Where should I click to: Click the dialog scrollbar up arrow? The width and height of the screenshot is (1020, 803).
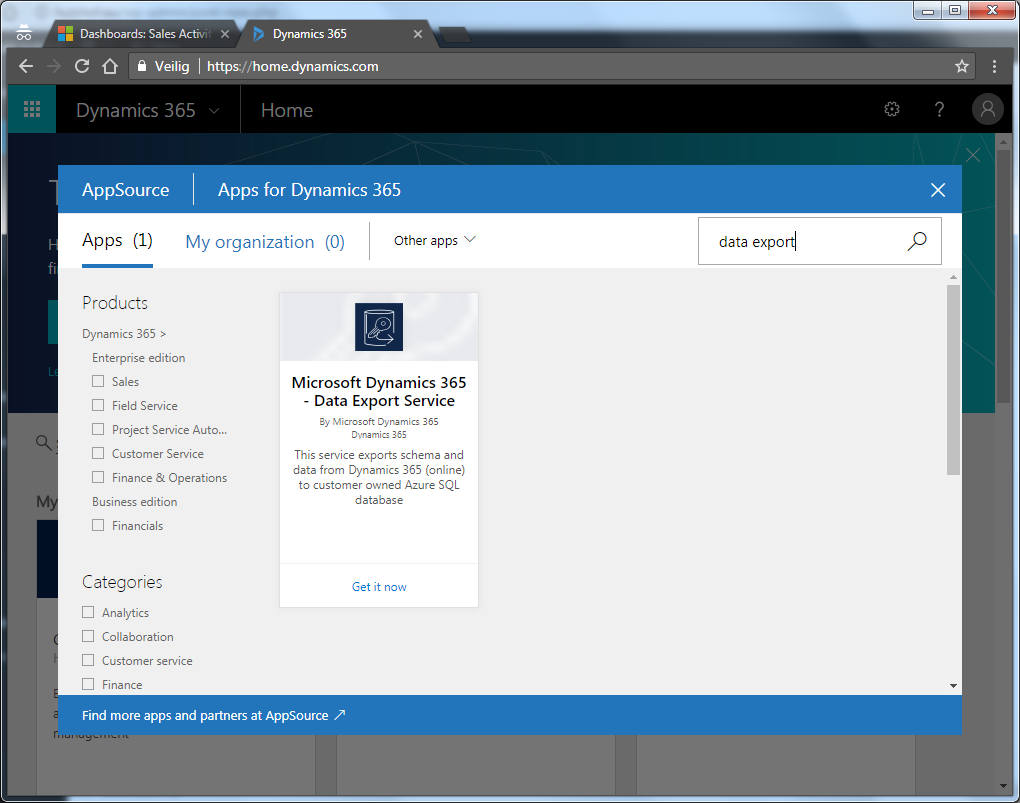point(953,278)
